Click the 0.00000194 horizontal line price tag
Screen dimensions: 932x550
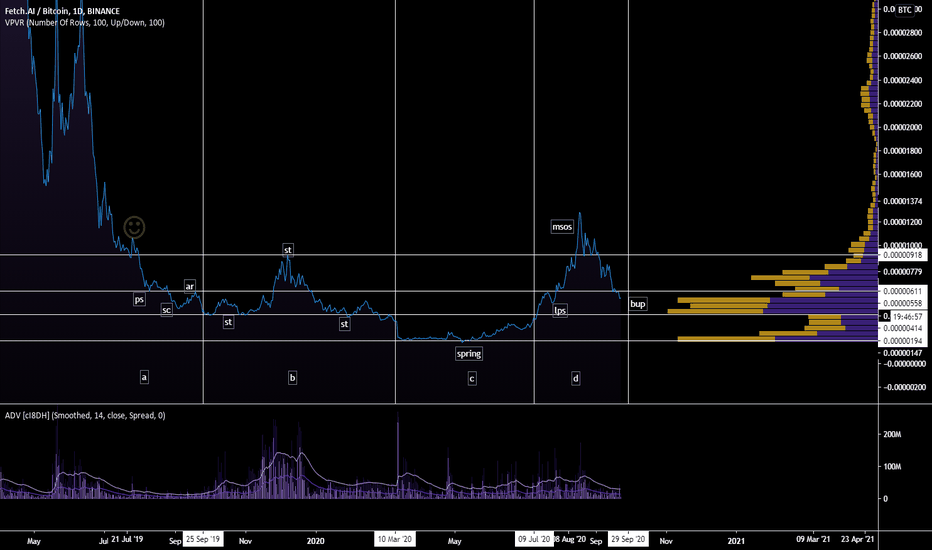tap(902, 341)
